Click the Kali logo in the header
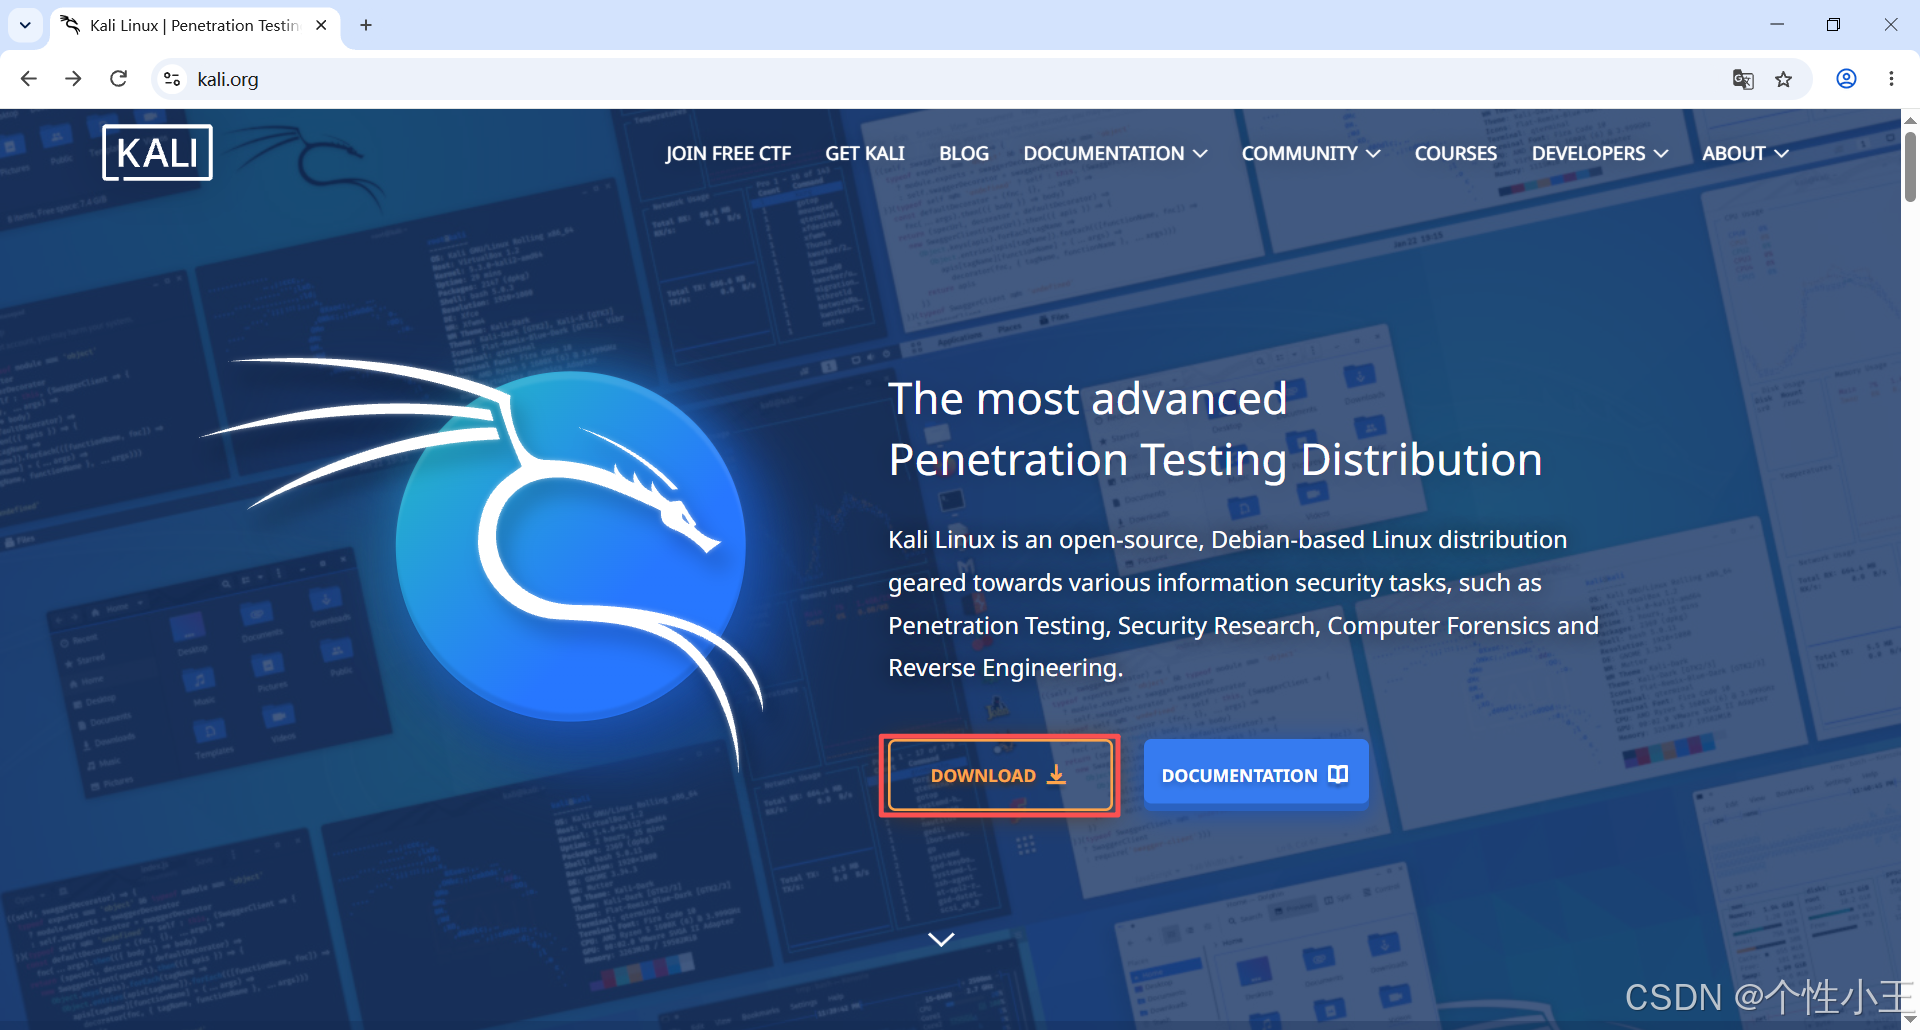1920x1030 pixels. pos(157,153)
